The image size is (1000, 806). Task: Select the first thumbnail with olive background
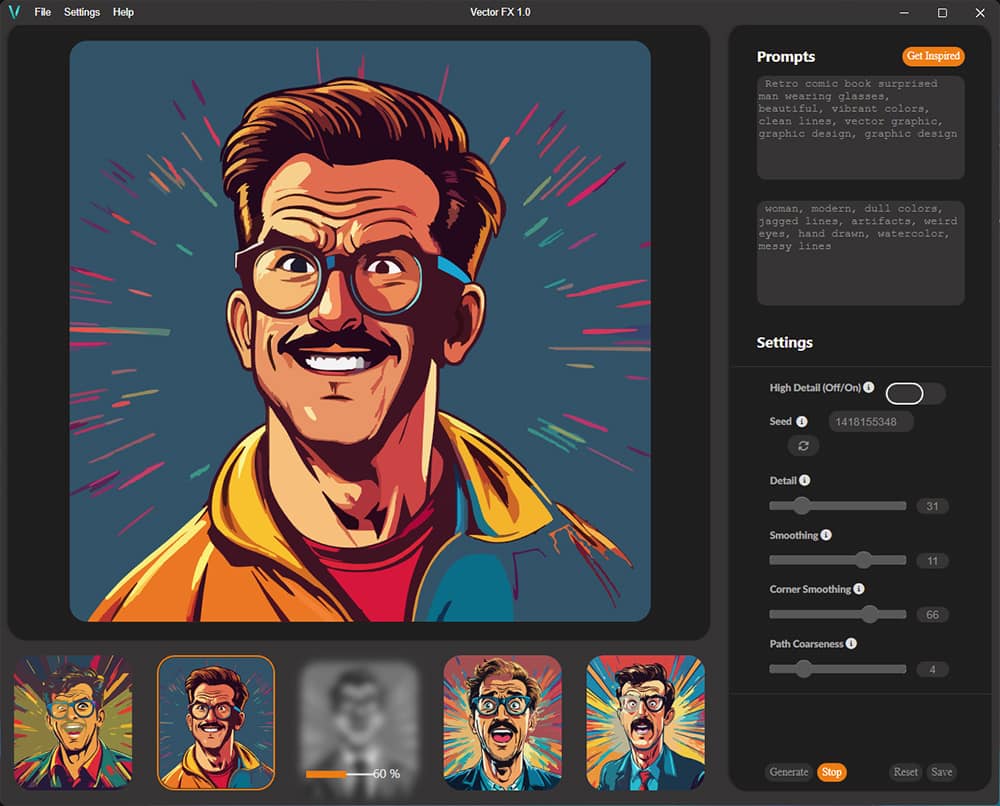coord(72,722)
